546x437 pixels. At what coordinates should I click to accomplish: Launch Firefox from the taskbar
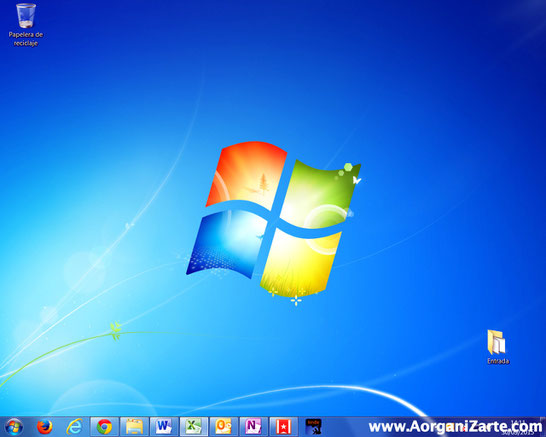point(45,427)
